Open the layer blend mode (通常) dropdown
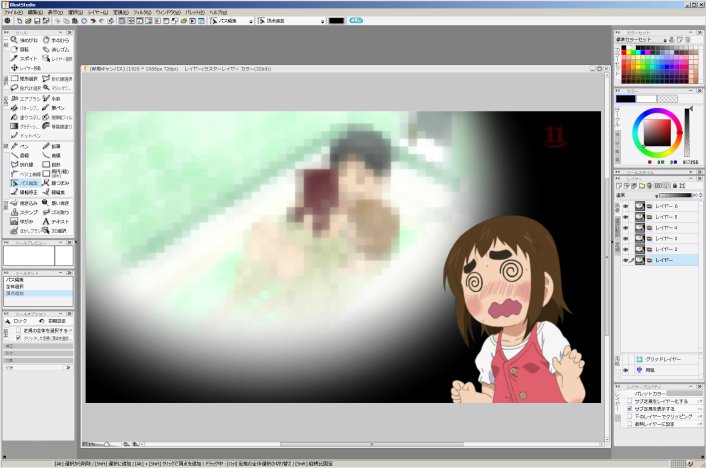 [x=656, y=195]
